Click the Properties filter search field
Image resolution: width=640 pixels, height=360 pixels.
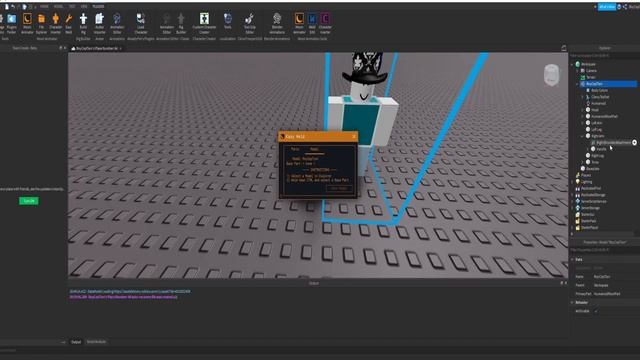coord(604,250)
